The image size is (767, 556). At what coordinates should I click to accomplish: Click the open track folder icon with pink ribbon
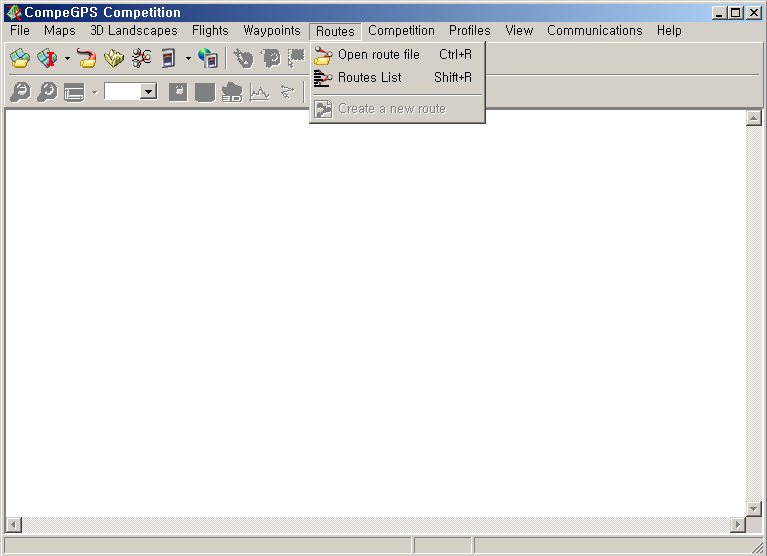click(87, 58)
